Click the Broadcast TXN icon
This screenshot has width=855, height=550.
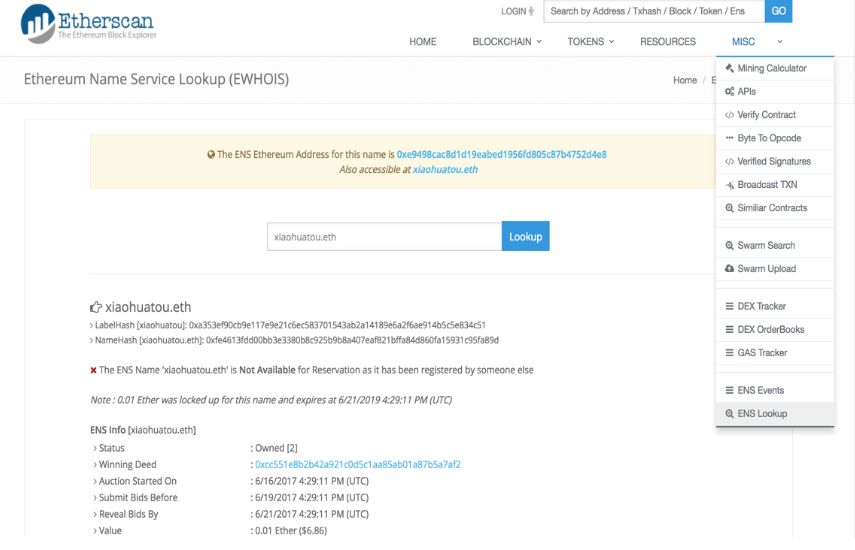tap(729, 185)
